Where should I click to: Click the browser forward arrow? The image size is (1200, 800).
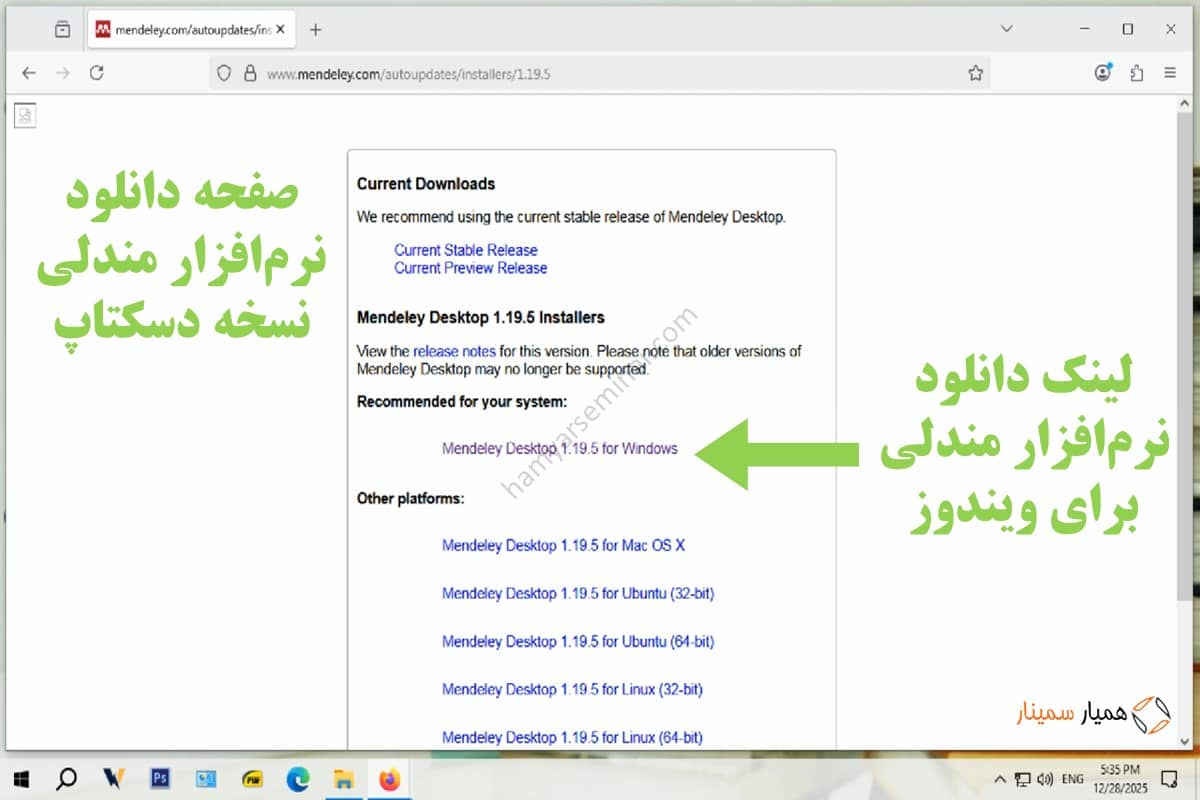coord(62,73)
